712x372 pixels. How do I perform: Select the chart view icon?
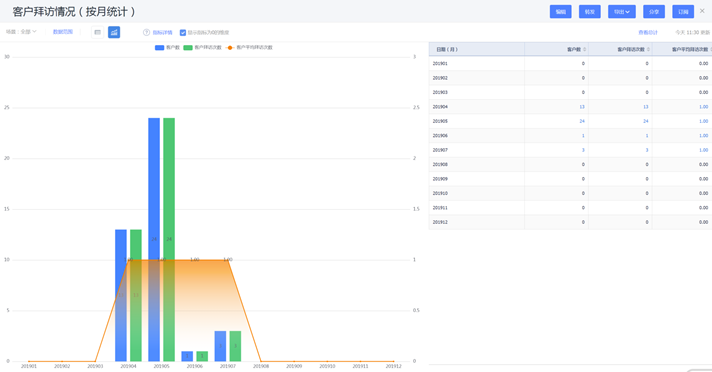tap(114, 32)
